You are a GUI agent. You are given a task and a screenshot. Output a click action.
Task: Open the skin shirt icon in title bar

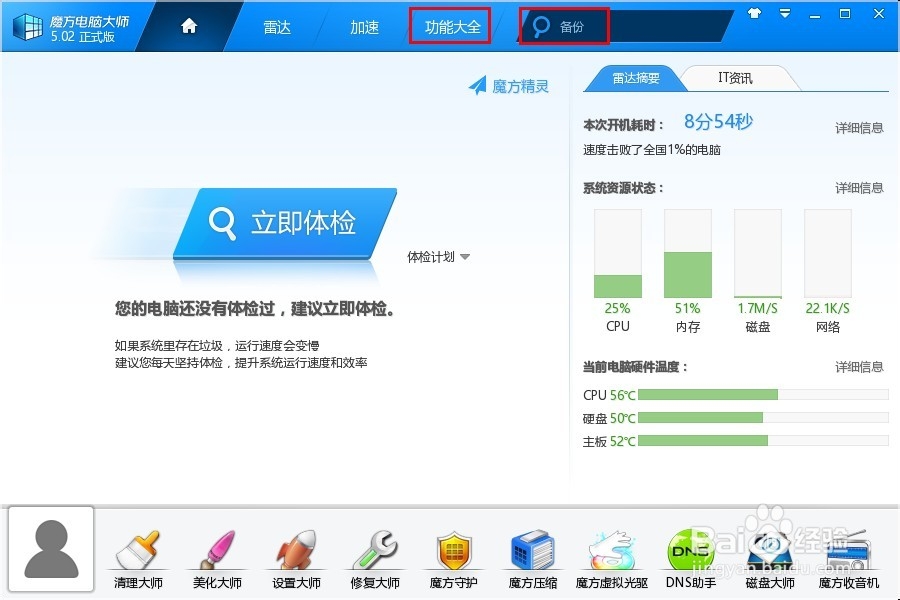754,13
